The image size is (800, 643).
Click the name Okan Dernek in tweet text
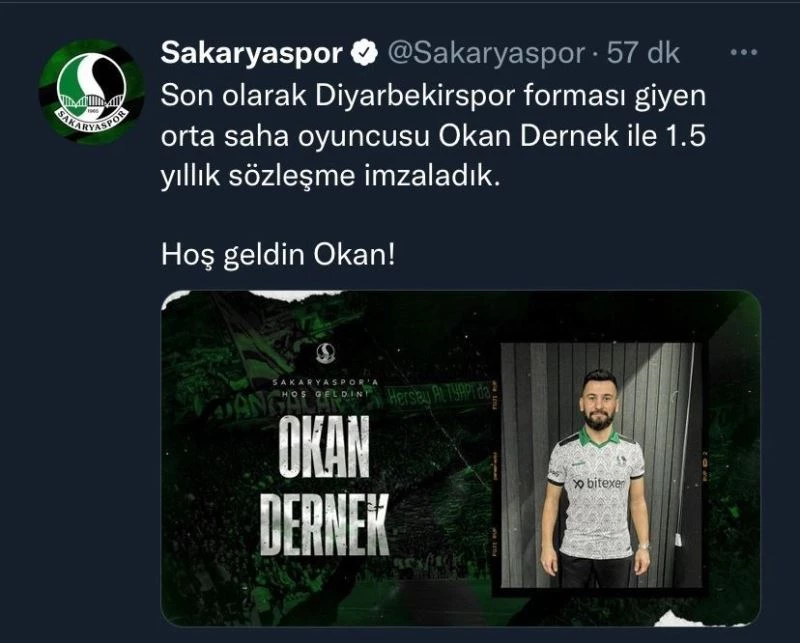pos(529,136)
